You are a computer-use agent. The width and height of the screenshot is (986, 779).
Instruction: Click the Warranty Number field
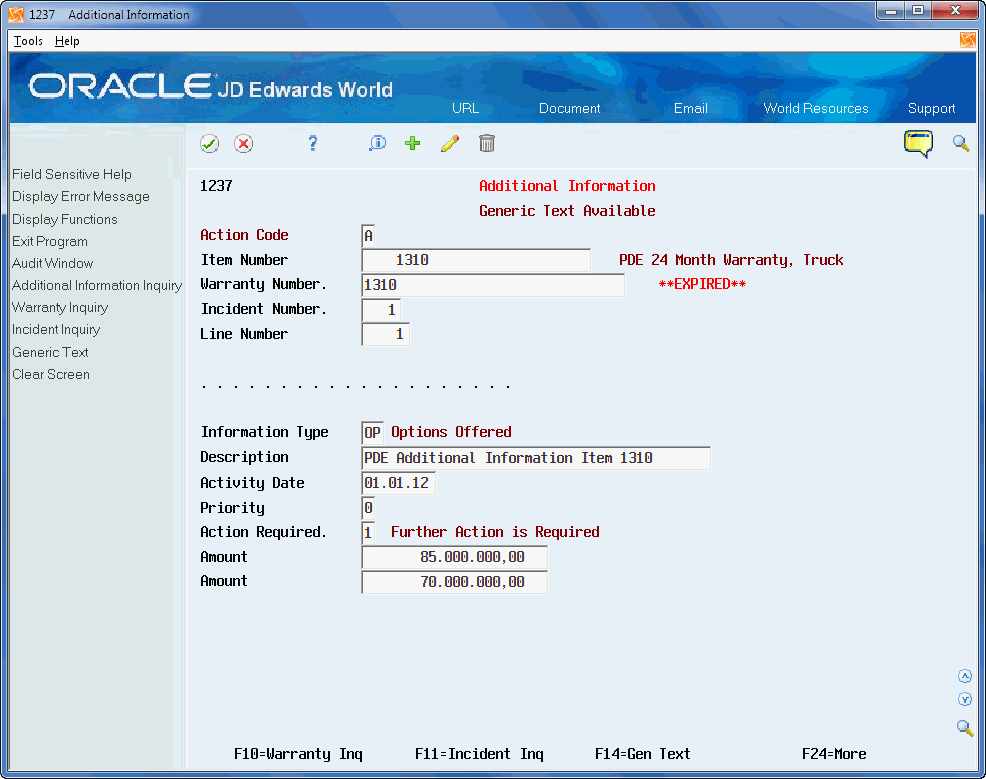[x=493, y=285]
